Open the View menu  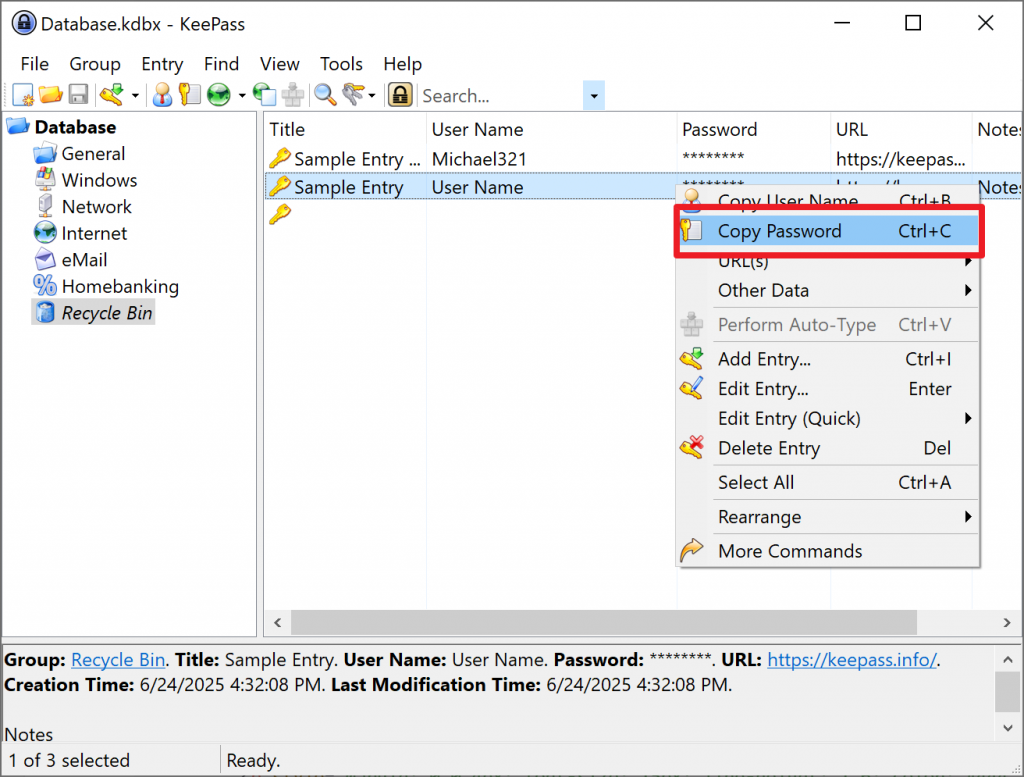point(280,64)
